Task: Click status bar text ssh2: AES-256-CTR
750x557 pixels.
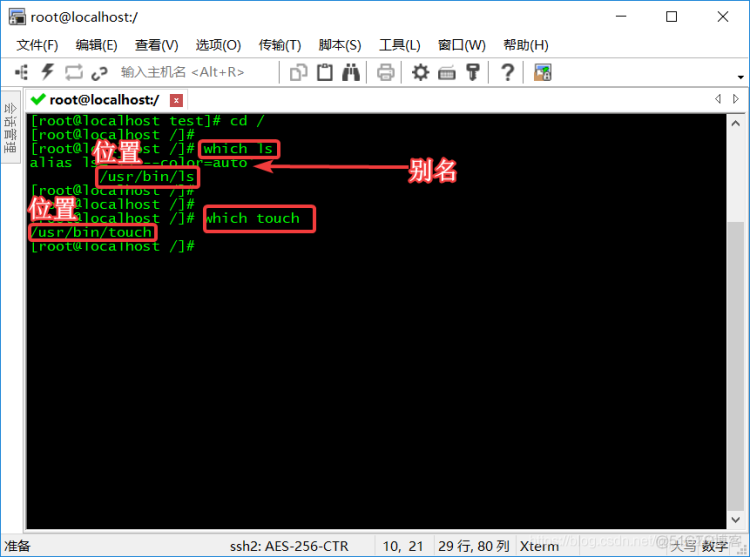Action: [x=289, y=546]
